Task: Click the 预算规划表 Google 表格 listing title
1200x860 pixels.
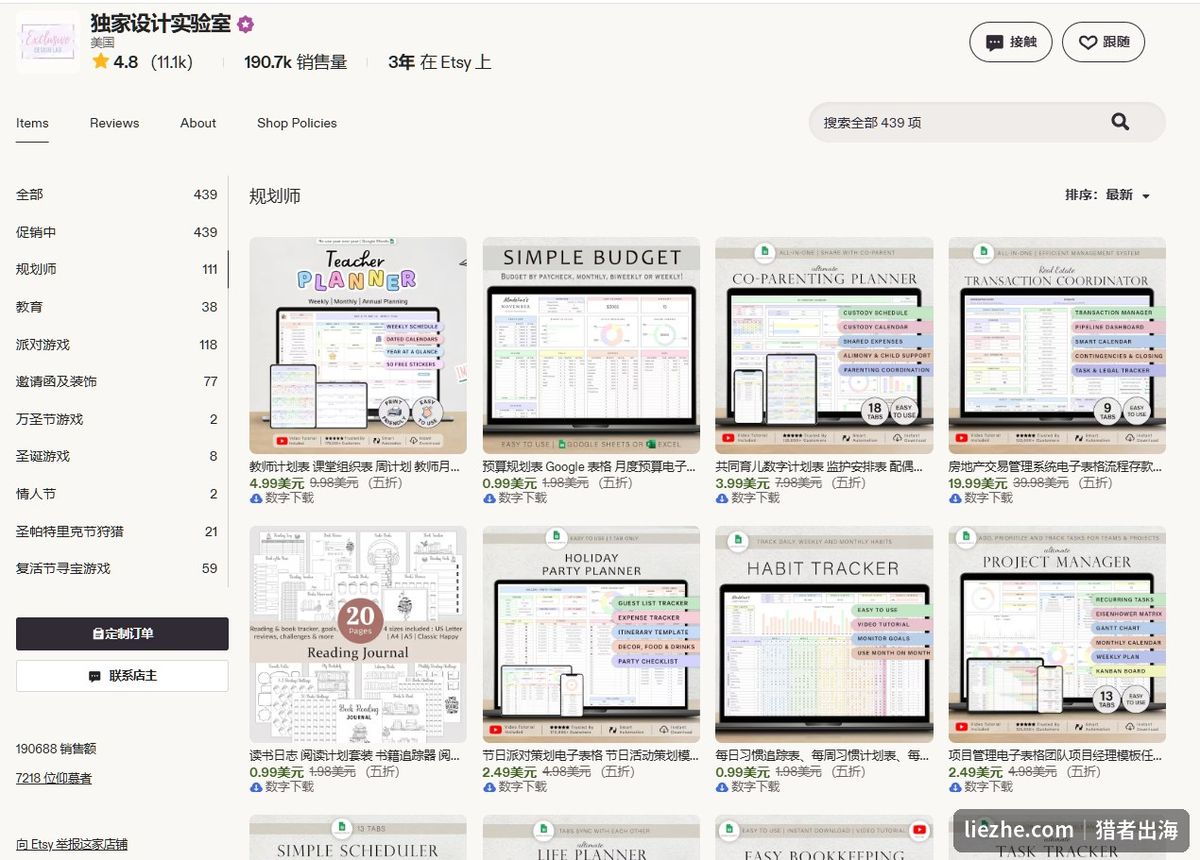Action: 589,467
